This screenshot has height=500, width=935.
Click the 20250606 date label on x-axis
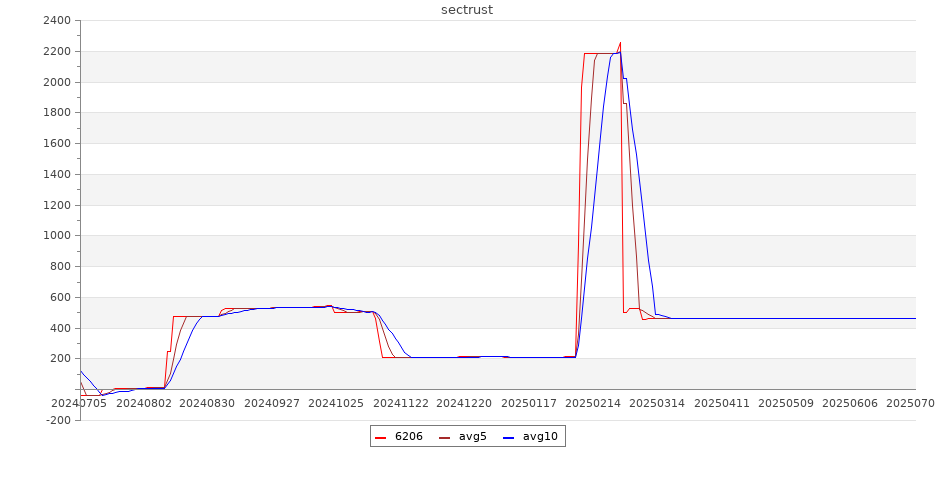coord(850,403)
